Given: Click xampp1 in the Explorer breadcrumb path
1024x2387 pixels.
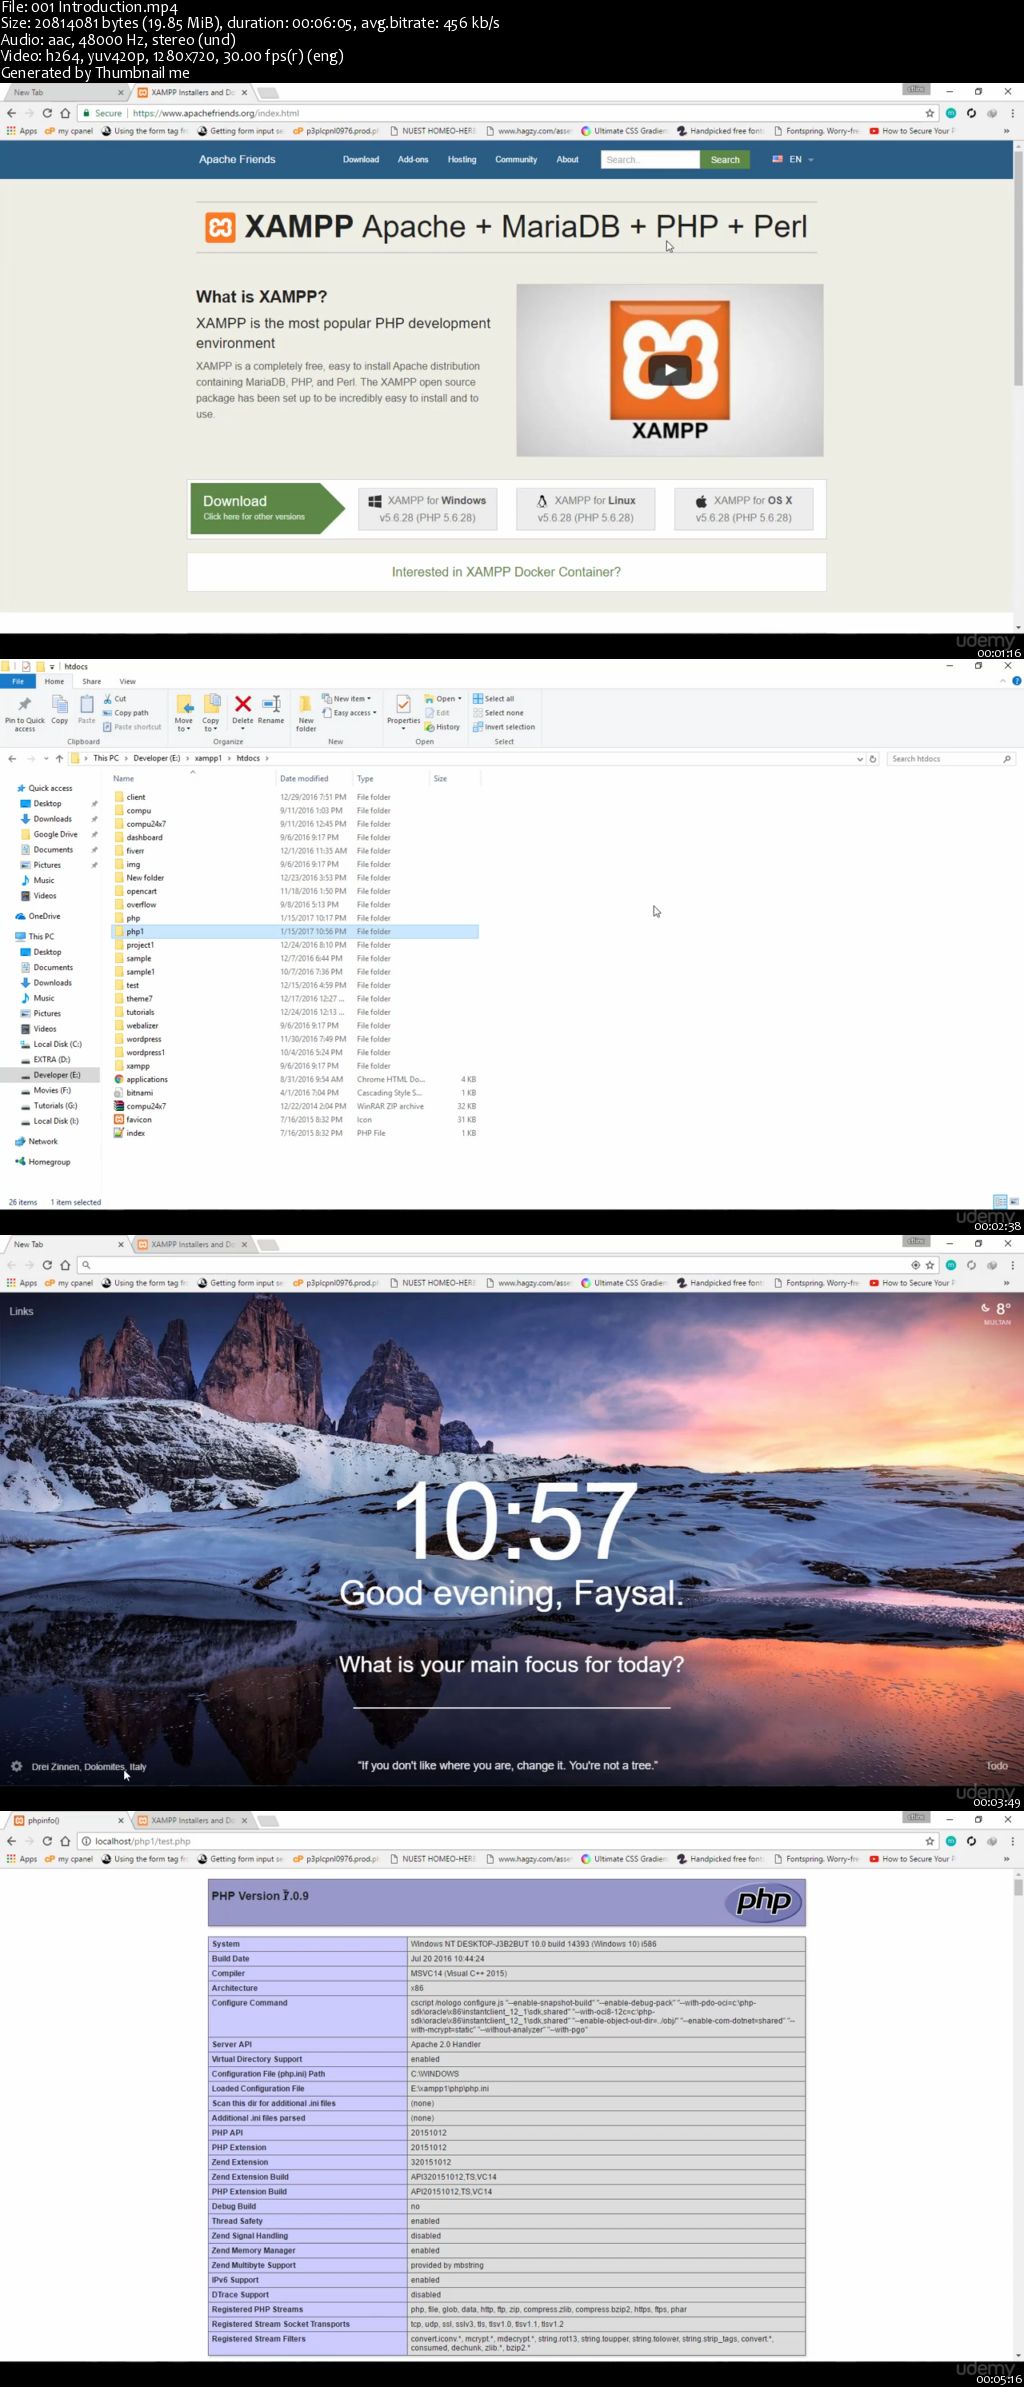Looking at the screenshot, I should [x=208, y=758].
